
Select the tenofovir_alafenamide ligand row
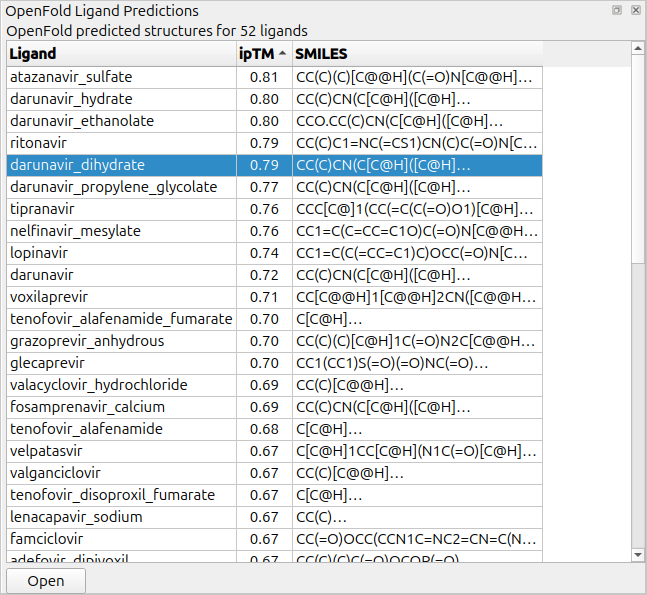click(x=274, y=429)
